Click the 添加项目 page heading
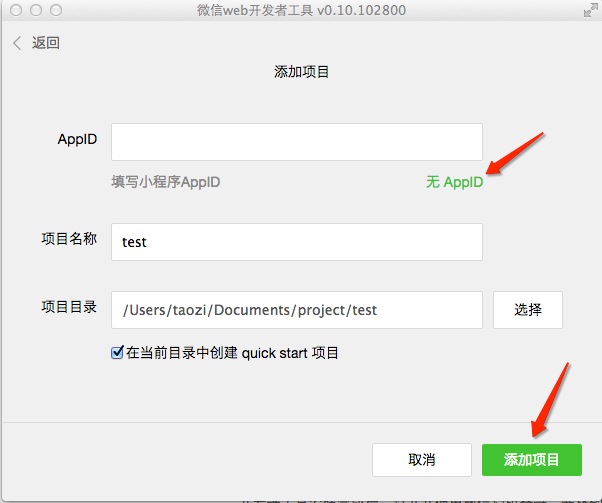Screen dimensions: 602x503 tap(301, 71)
